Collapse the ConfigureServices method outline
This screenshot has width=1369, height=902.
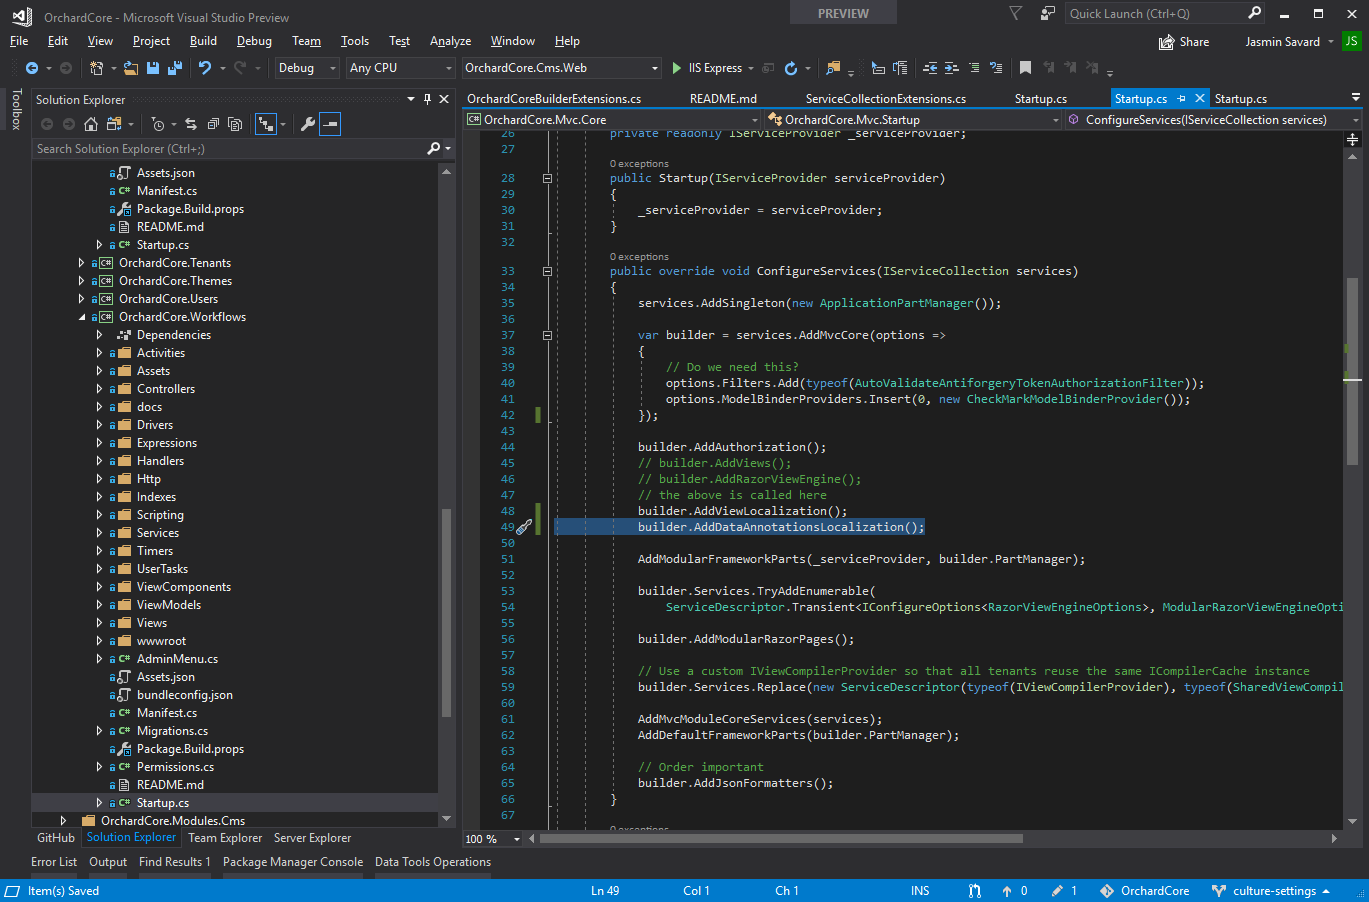(547, 271)
